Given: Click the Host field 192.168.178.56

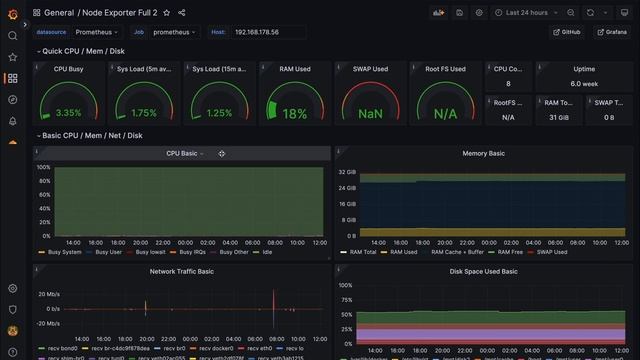Looking at the screenshot, I should tap(268, 32).
